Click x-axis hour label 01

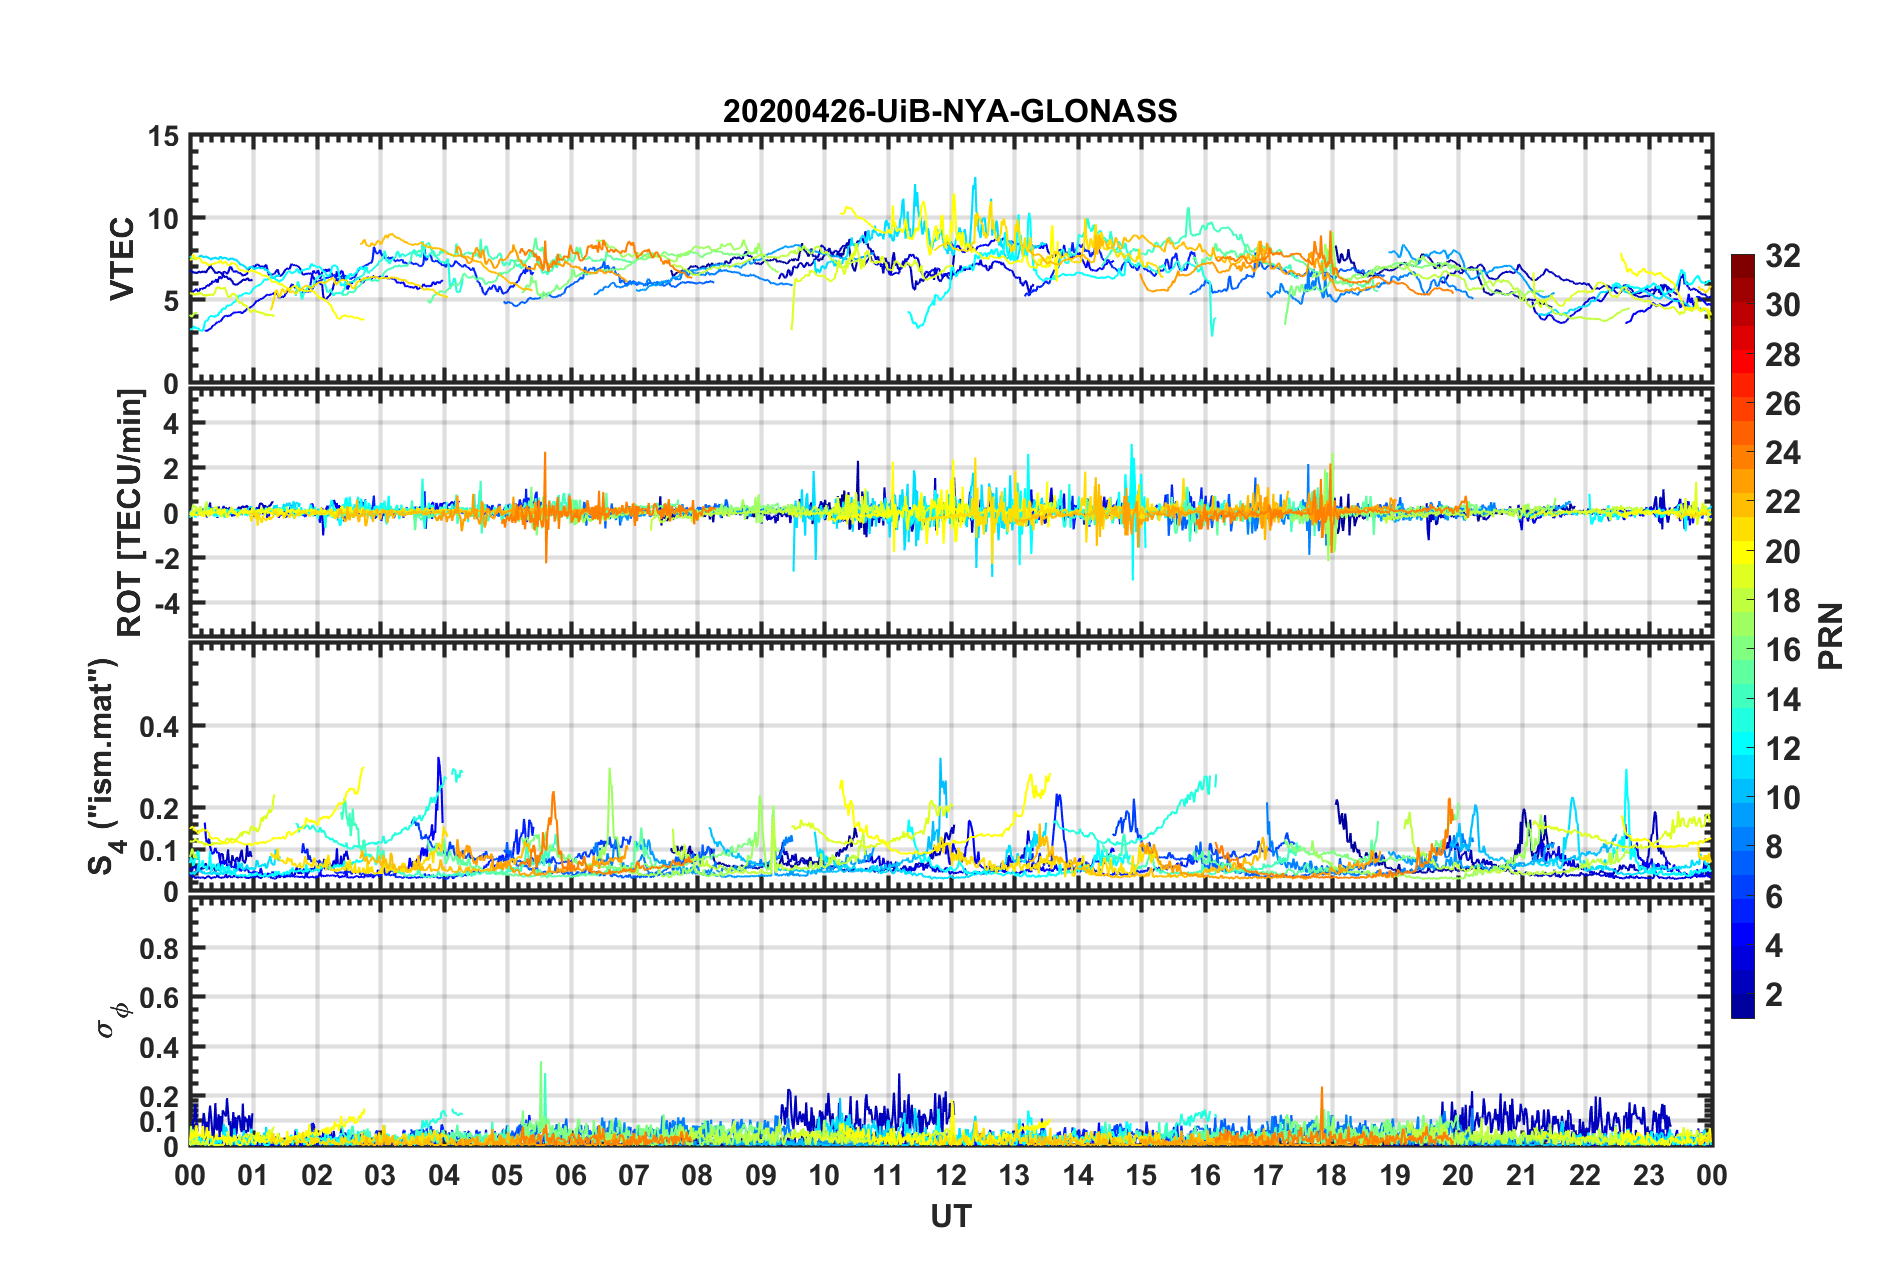pyautogui.click(x=253, y=1175)
